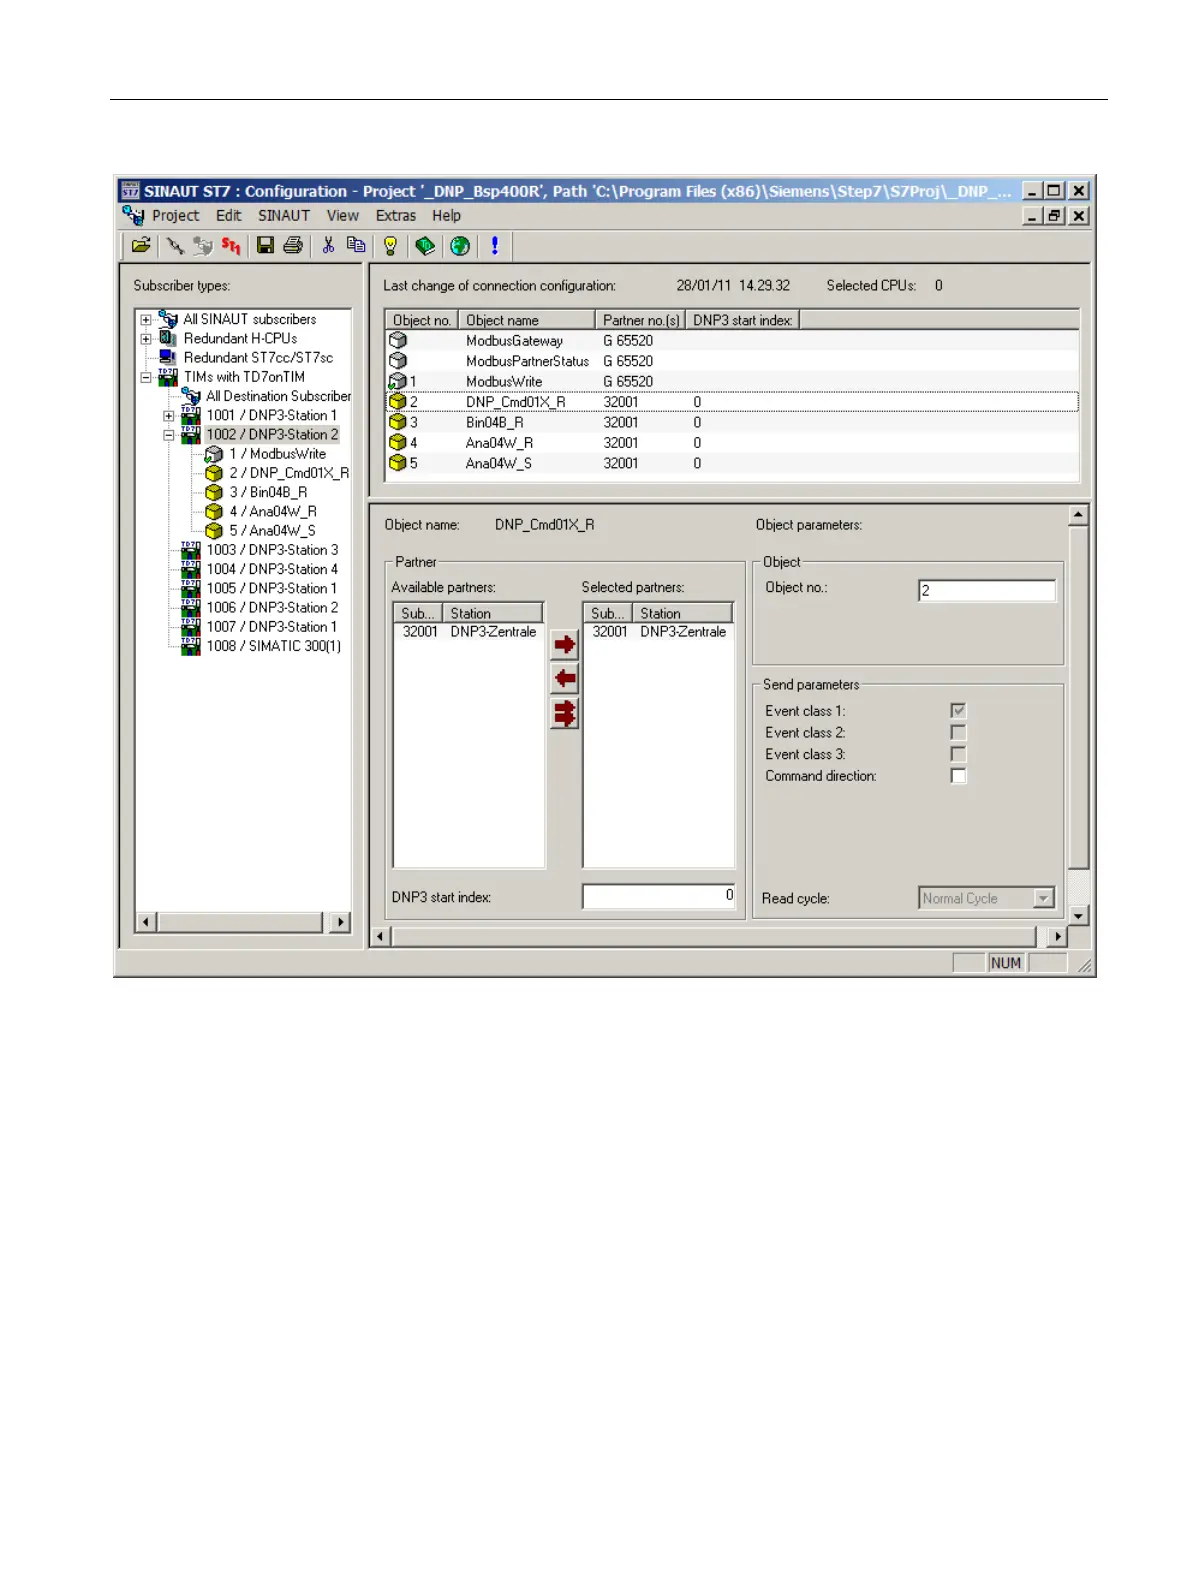The width and height of the screenshot is (1191, 1587).
Task: Enable the Event class 2 checkbox
Action: click(958, 733)
